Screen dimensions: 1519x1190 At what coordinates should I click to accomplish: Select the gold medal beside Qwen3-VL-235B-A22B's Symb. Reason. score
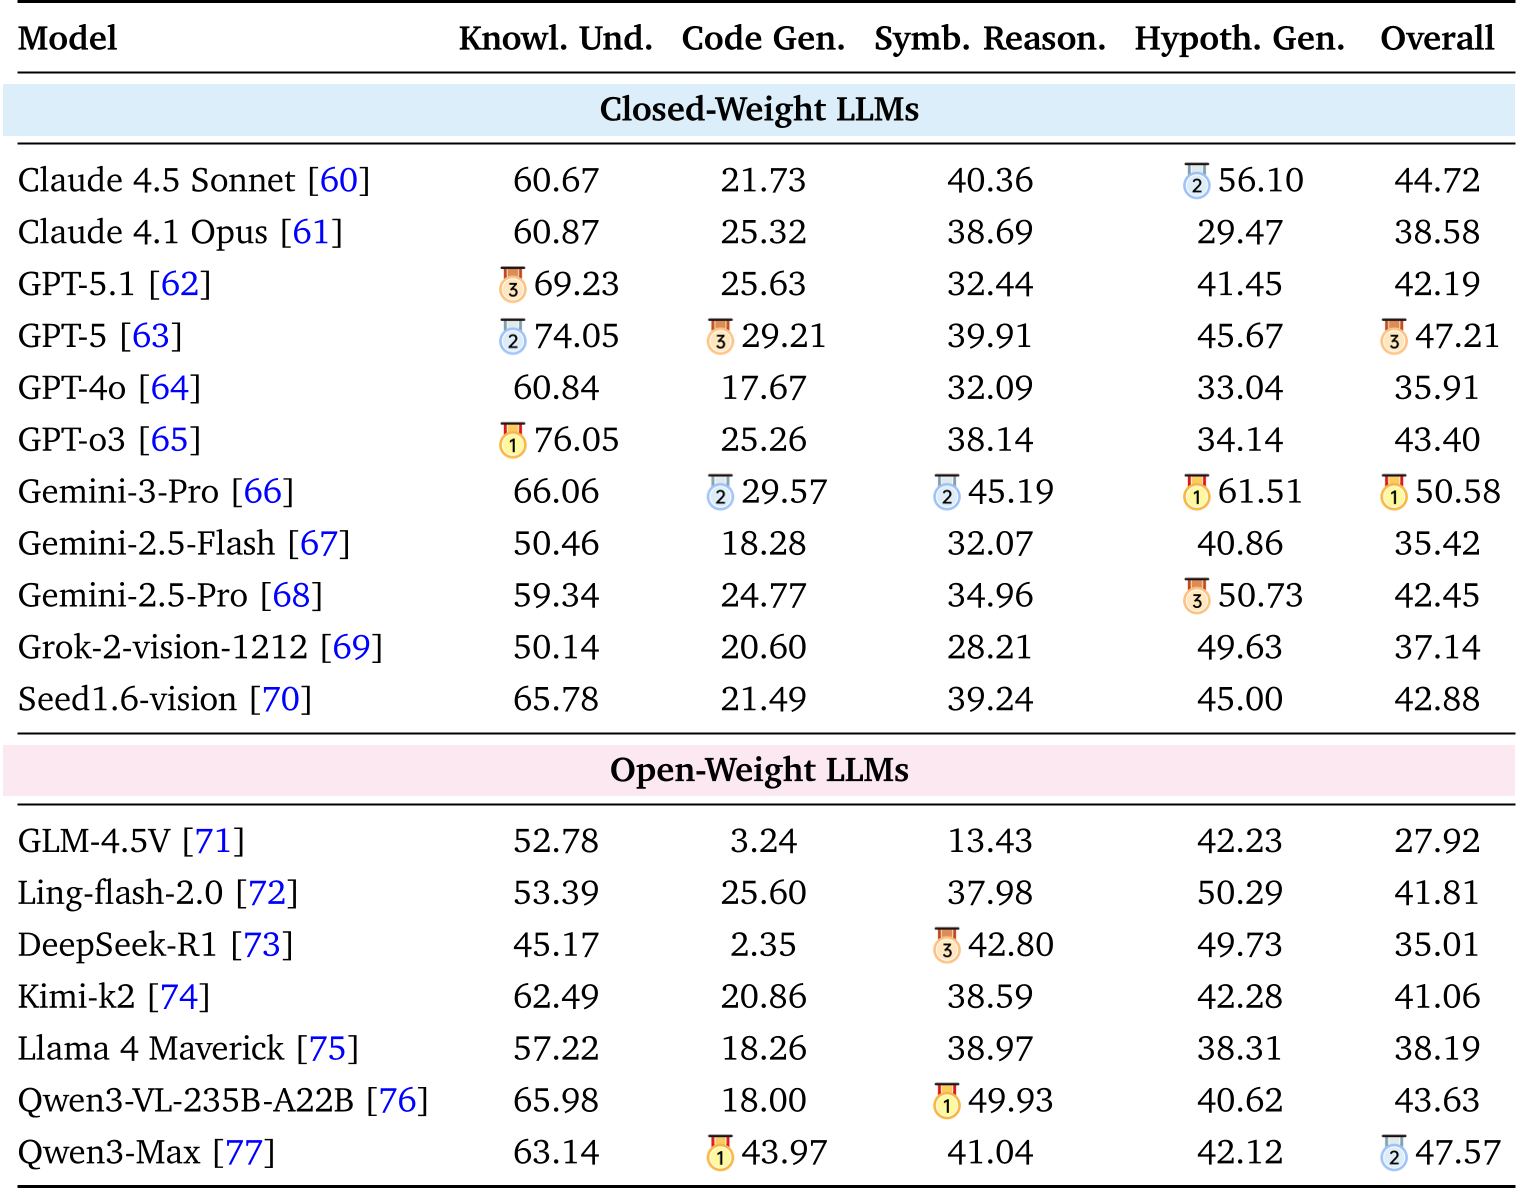(x=946, y=1101)
